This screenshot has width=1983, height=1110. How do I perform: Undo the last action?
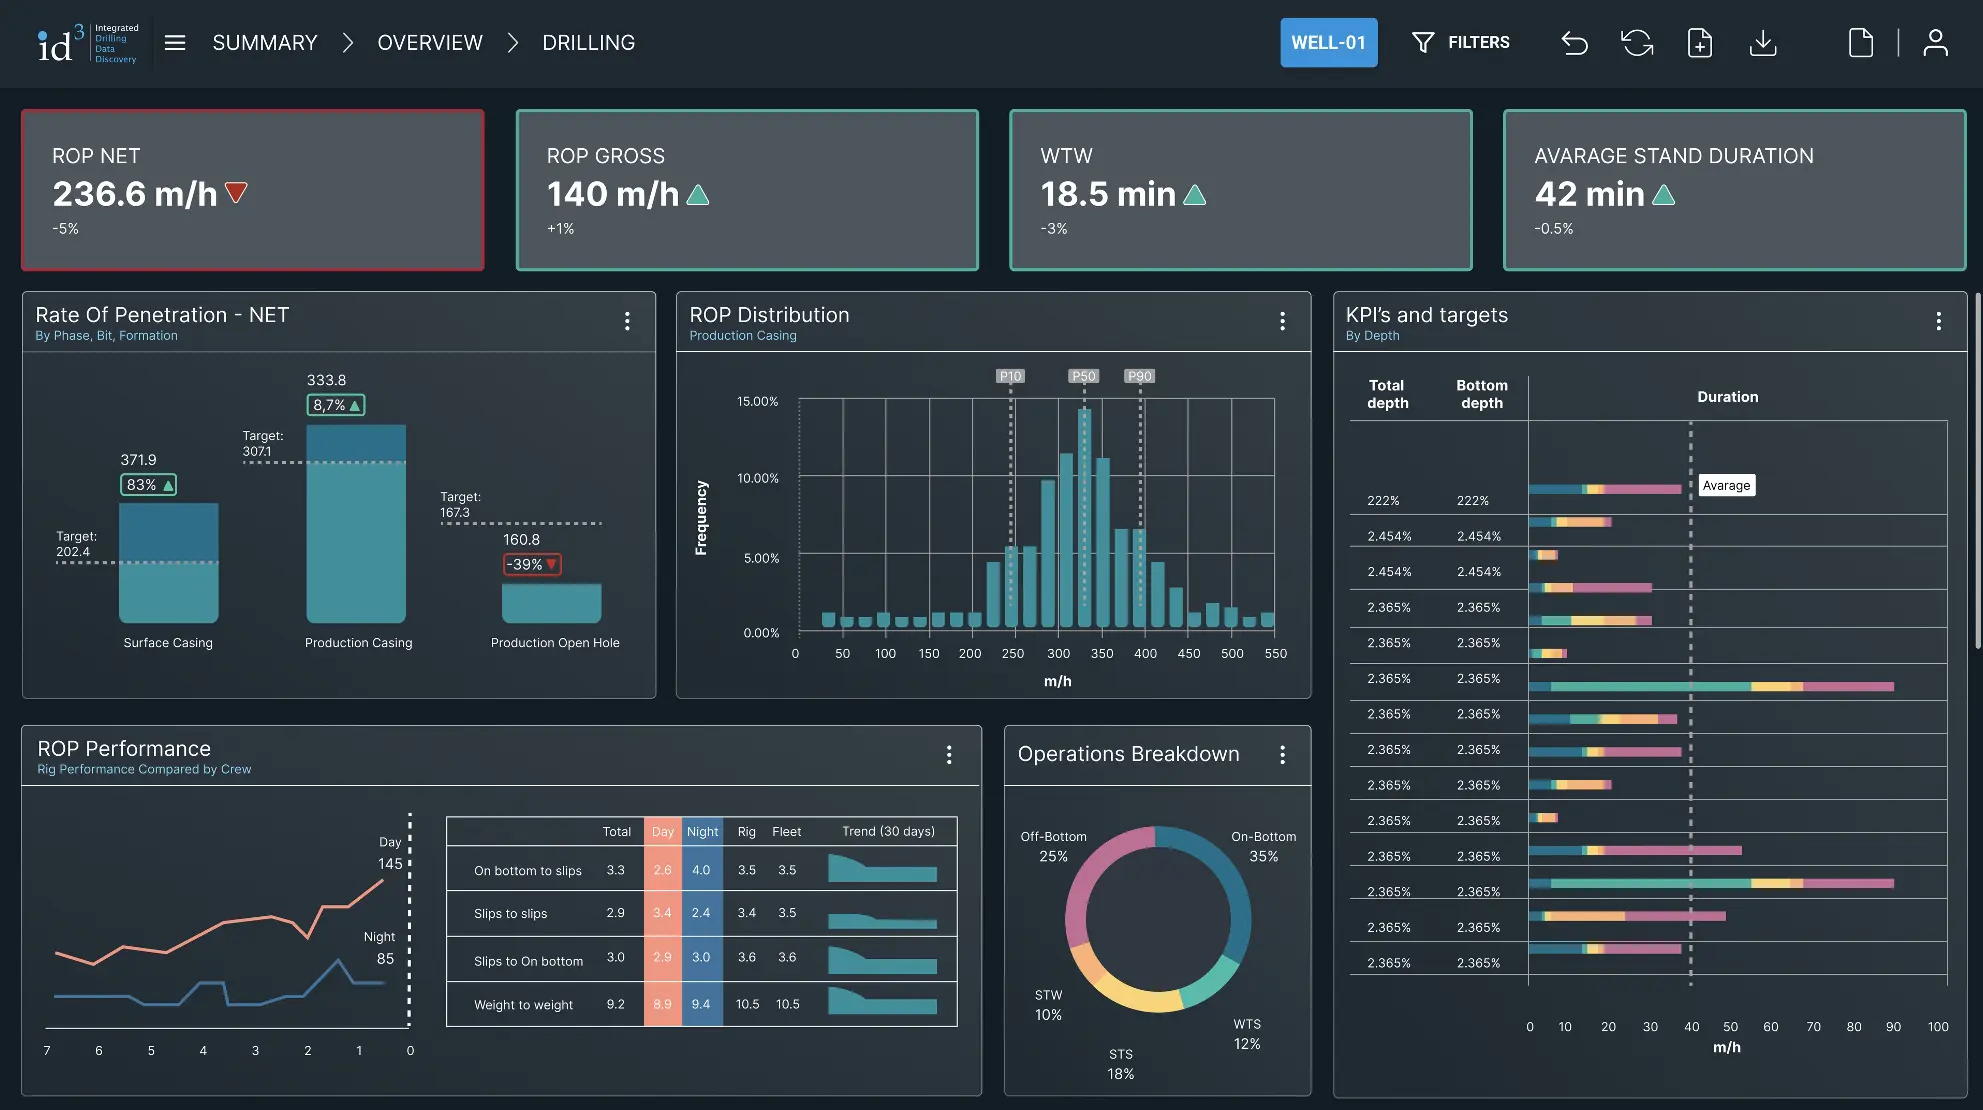pyautogui.click(x=1573, y=42)
